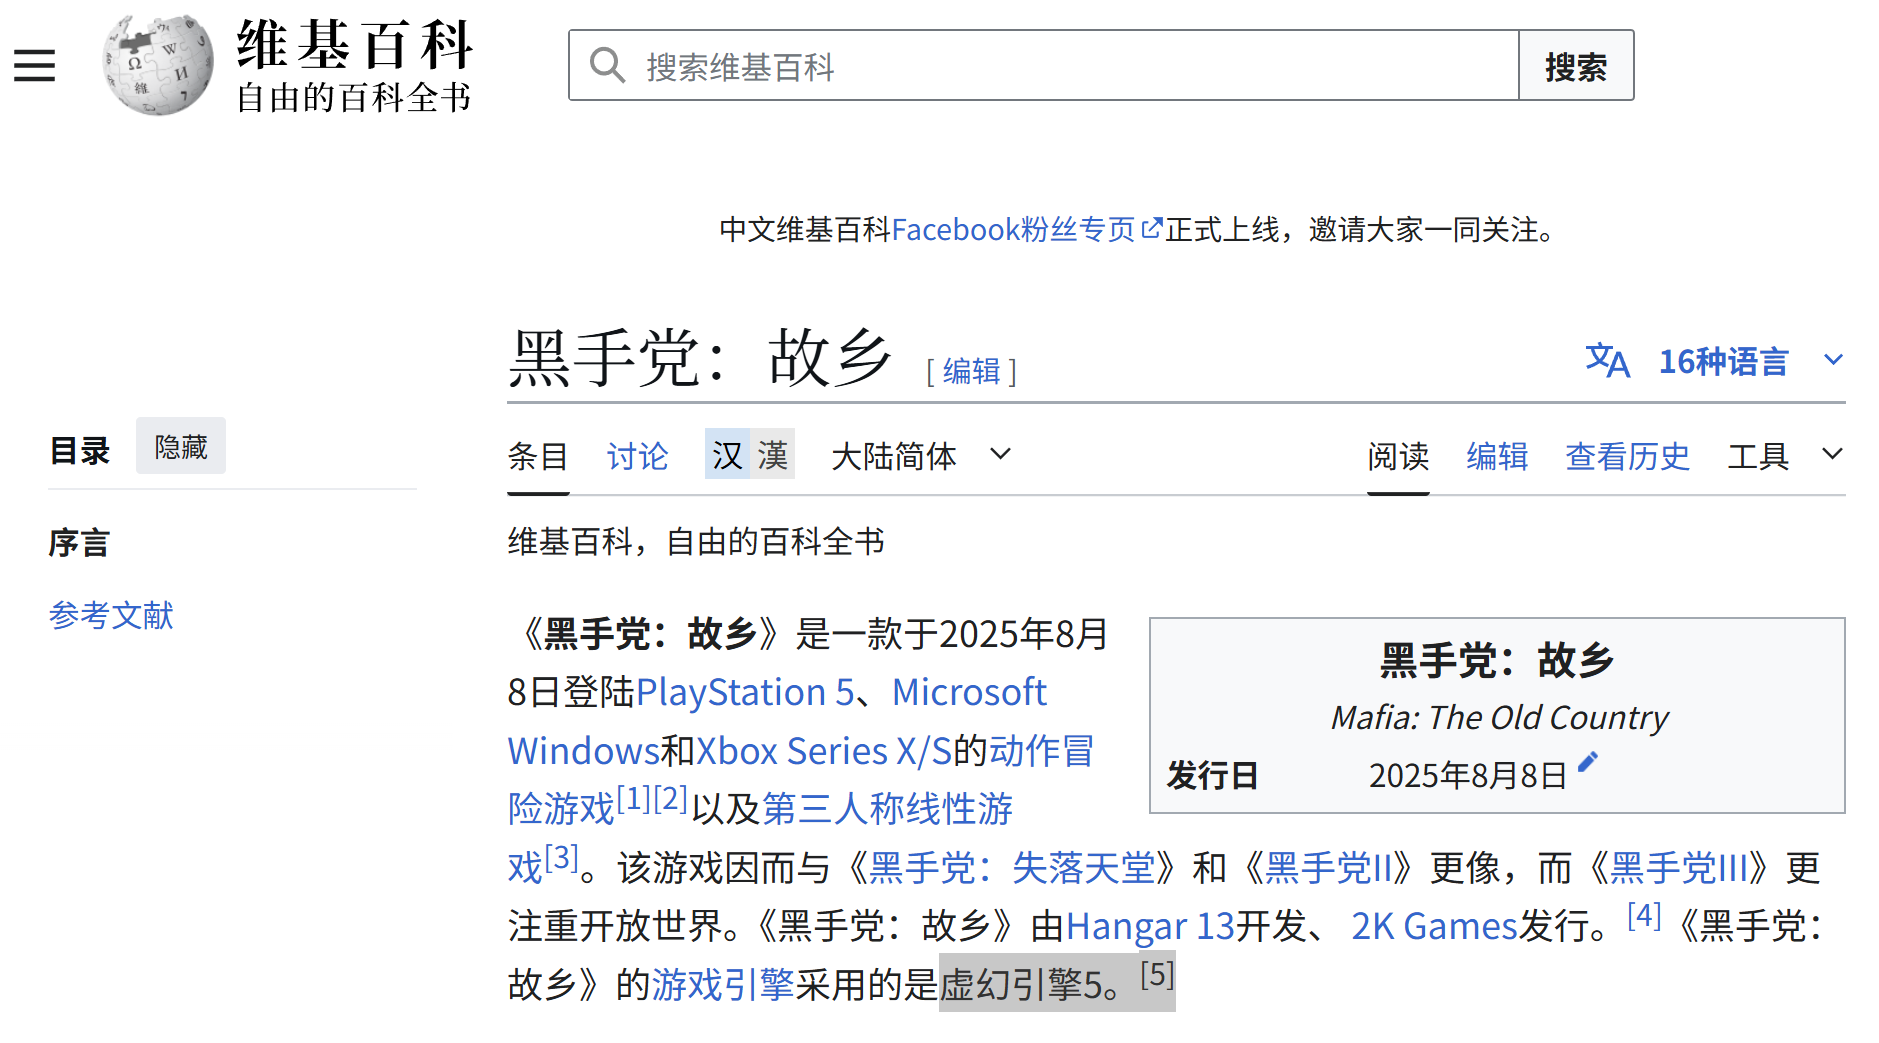Open the 2K Games link
The image size is (1879, 1043).
1434,926
